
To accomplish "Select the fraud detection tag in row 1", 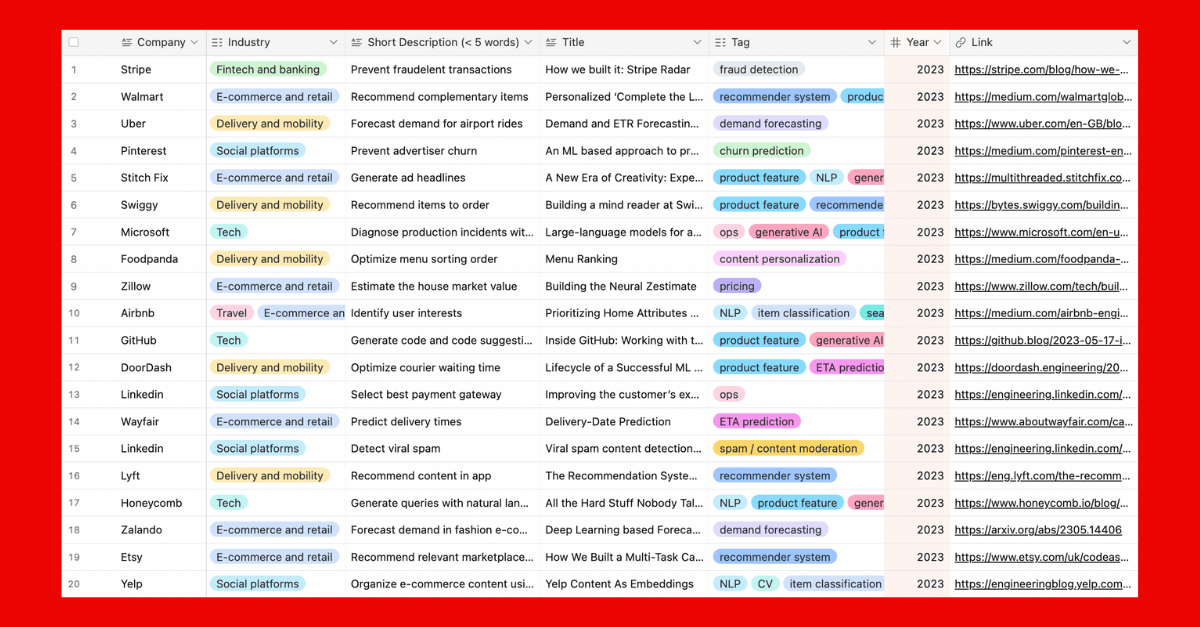I will pos(757,69).
